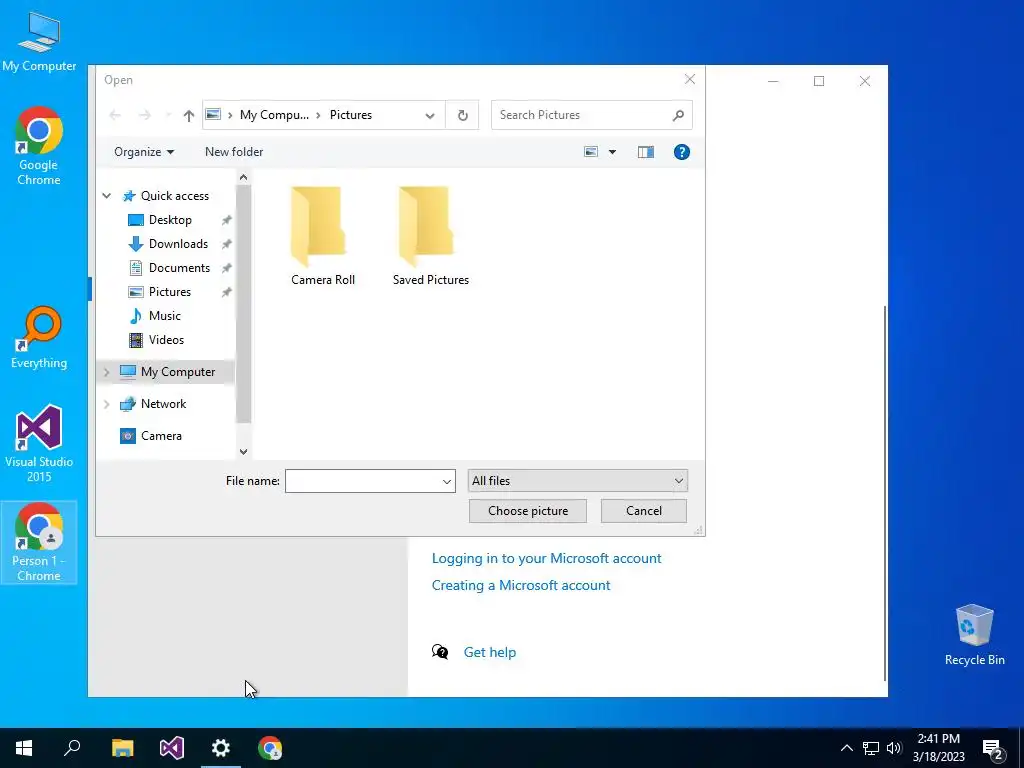This screenshot has height=768, width=1024.
Task: Open File Explorer from taskbar
Action: (122, 748)
